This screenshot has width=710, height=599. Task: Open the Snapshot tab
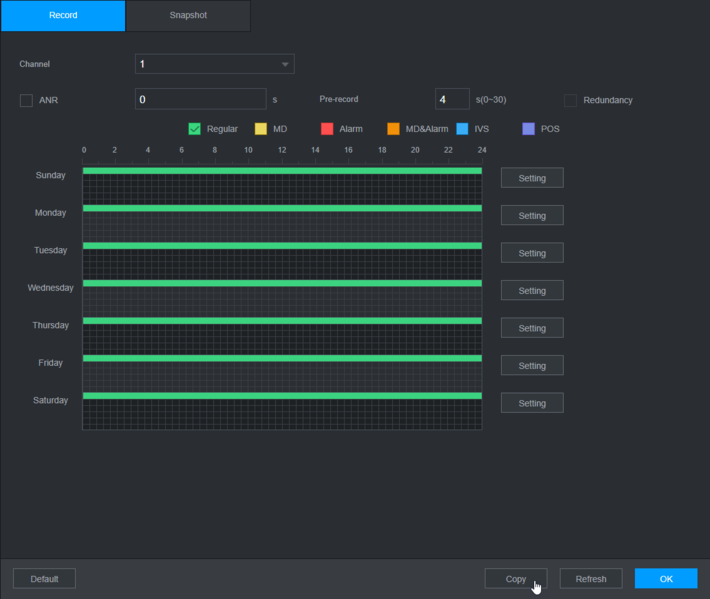tap(188, 15)
